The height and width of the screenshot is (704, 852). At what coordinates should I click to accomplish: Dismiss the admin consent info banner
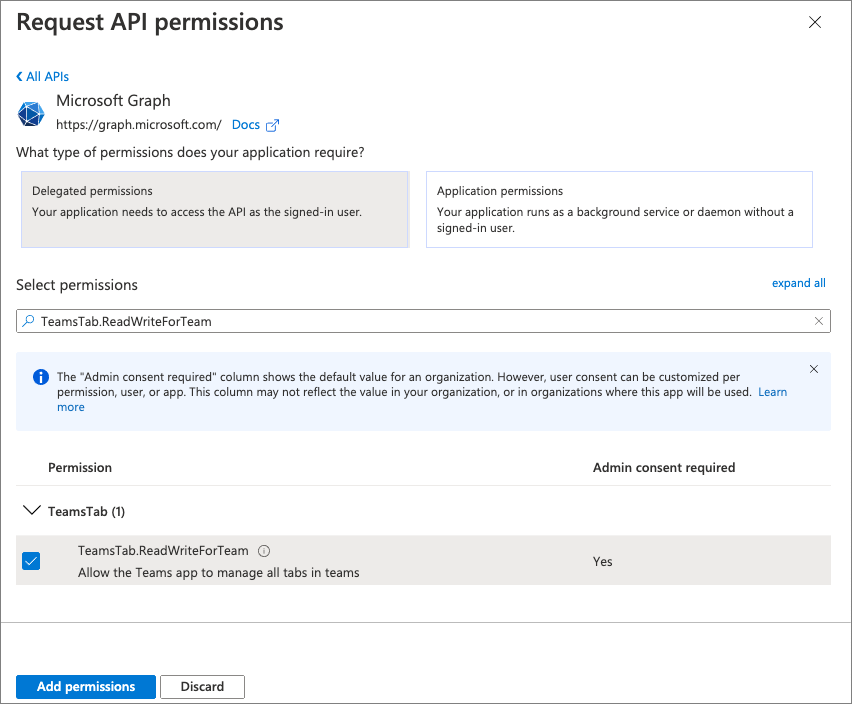click(814, 369)
